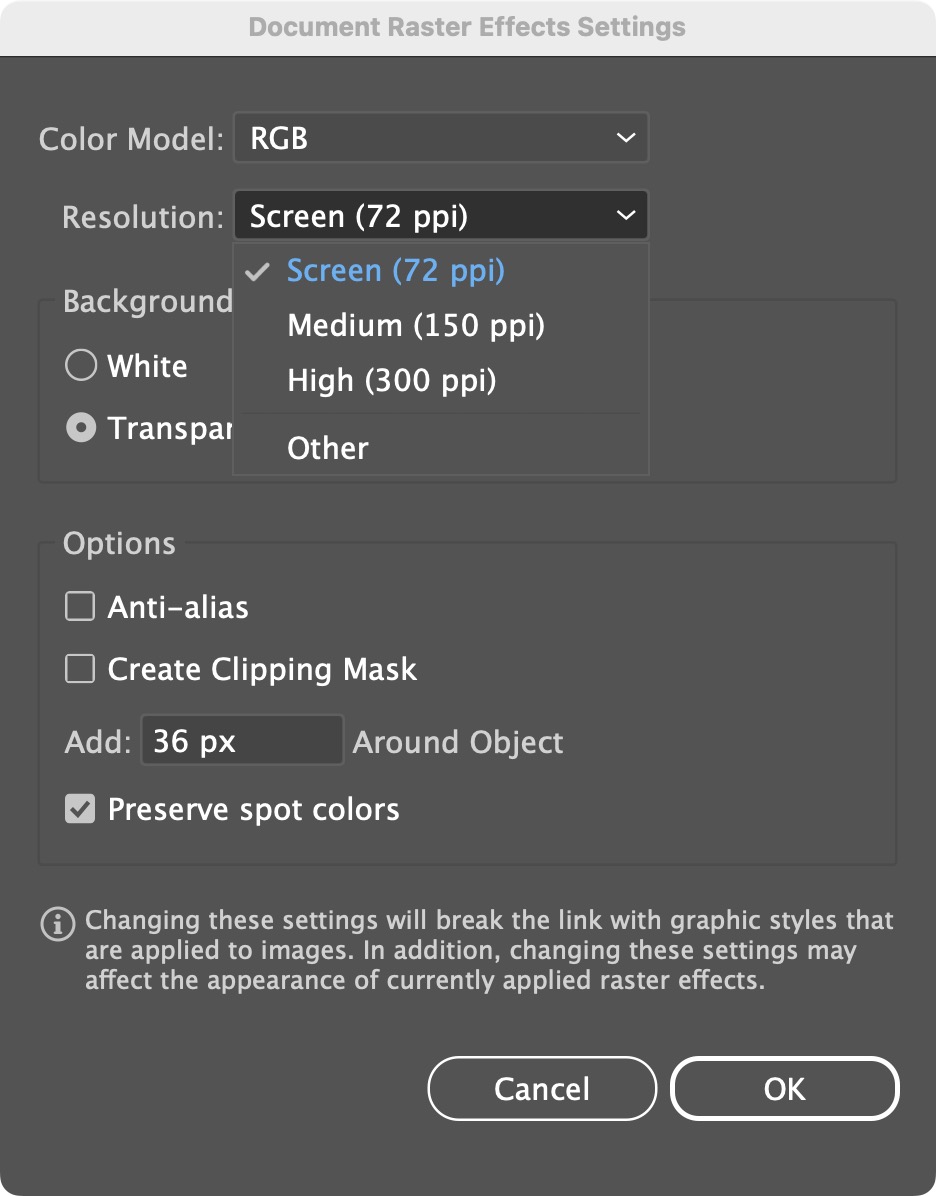Choose Medium (150 ppi) resolution
The image size is (936, 1196).
coord(416,325)
